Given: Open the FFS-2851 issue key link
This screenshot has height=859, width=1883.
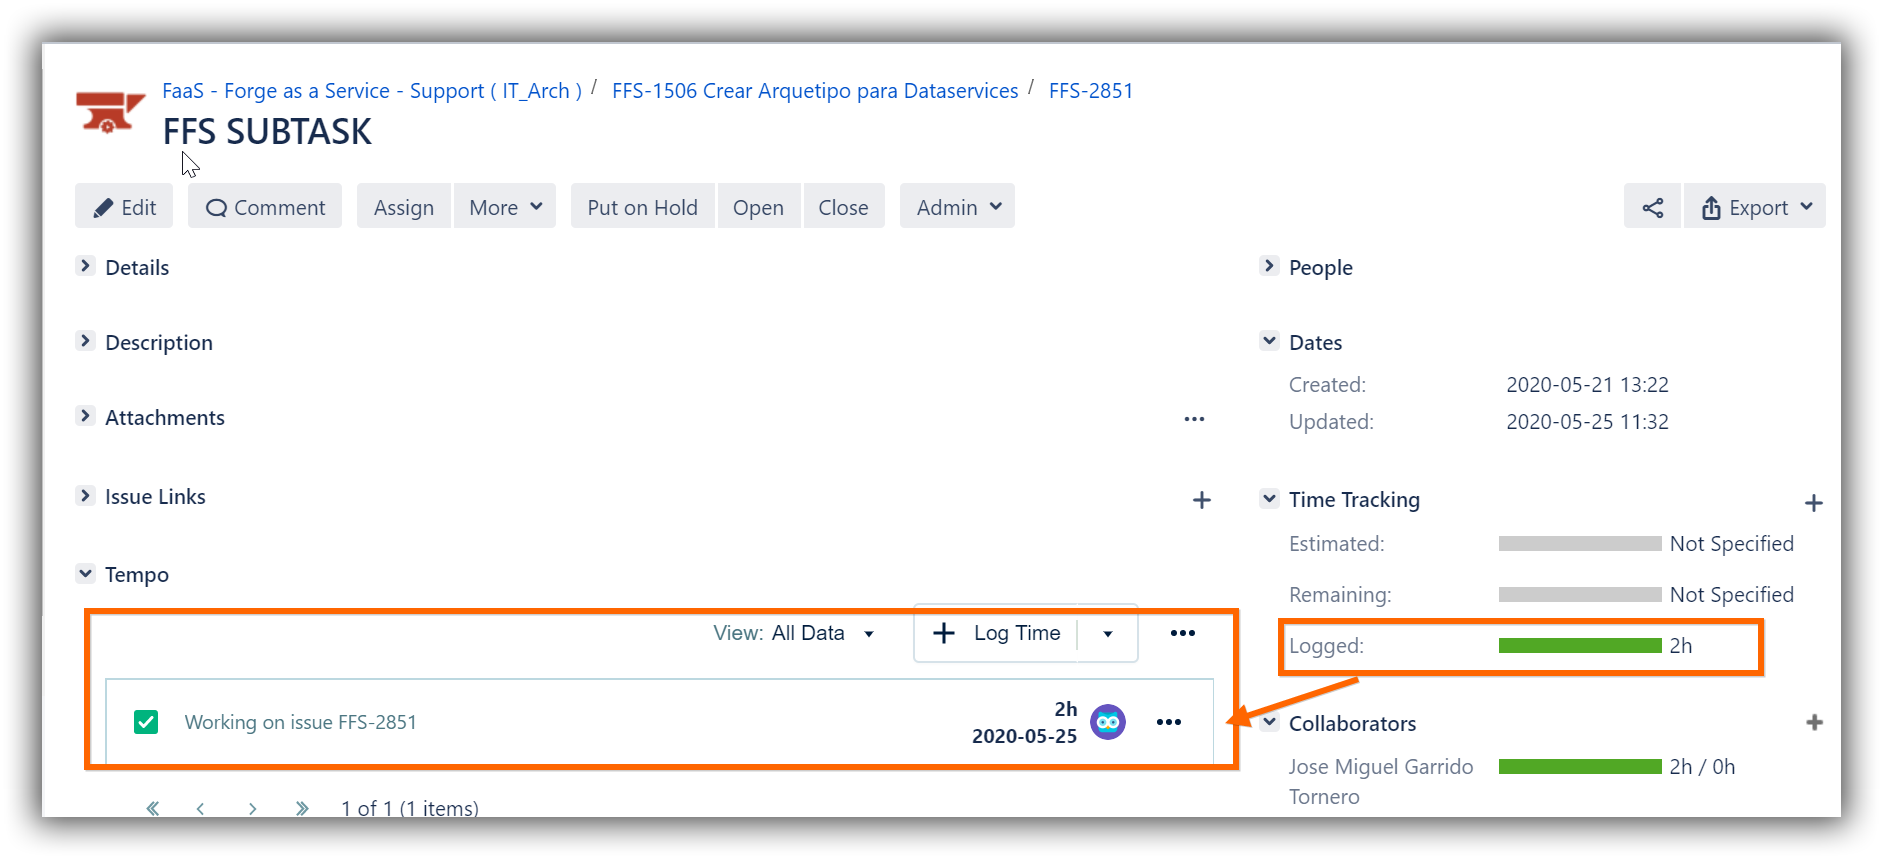Looking at the screenshot, I should click(x=1091, y=91).
